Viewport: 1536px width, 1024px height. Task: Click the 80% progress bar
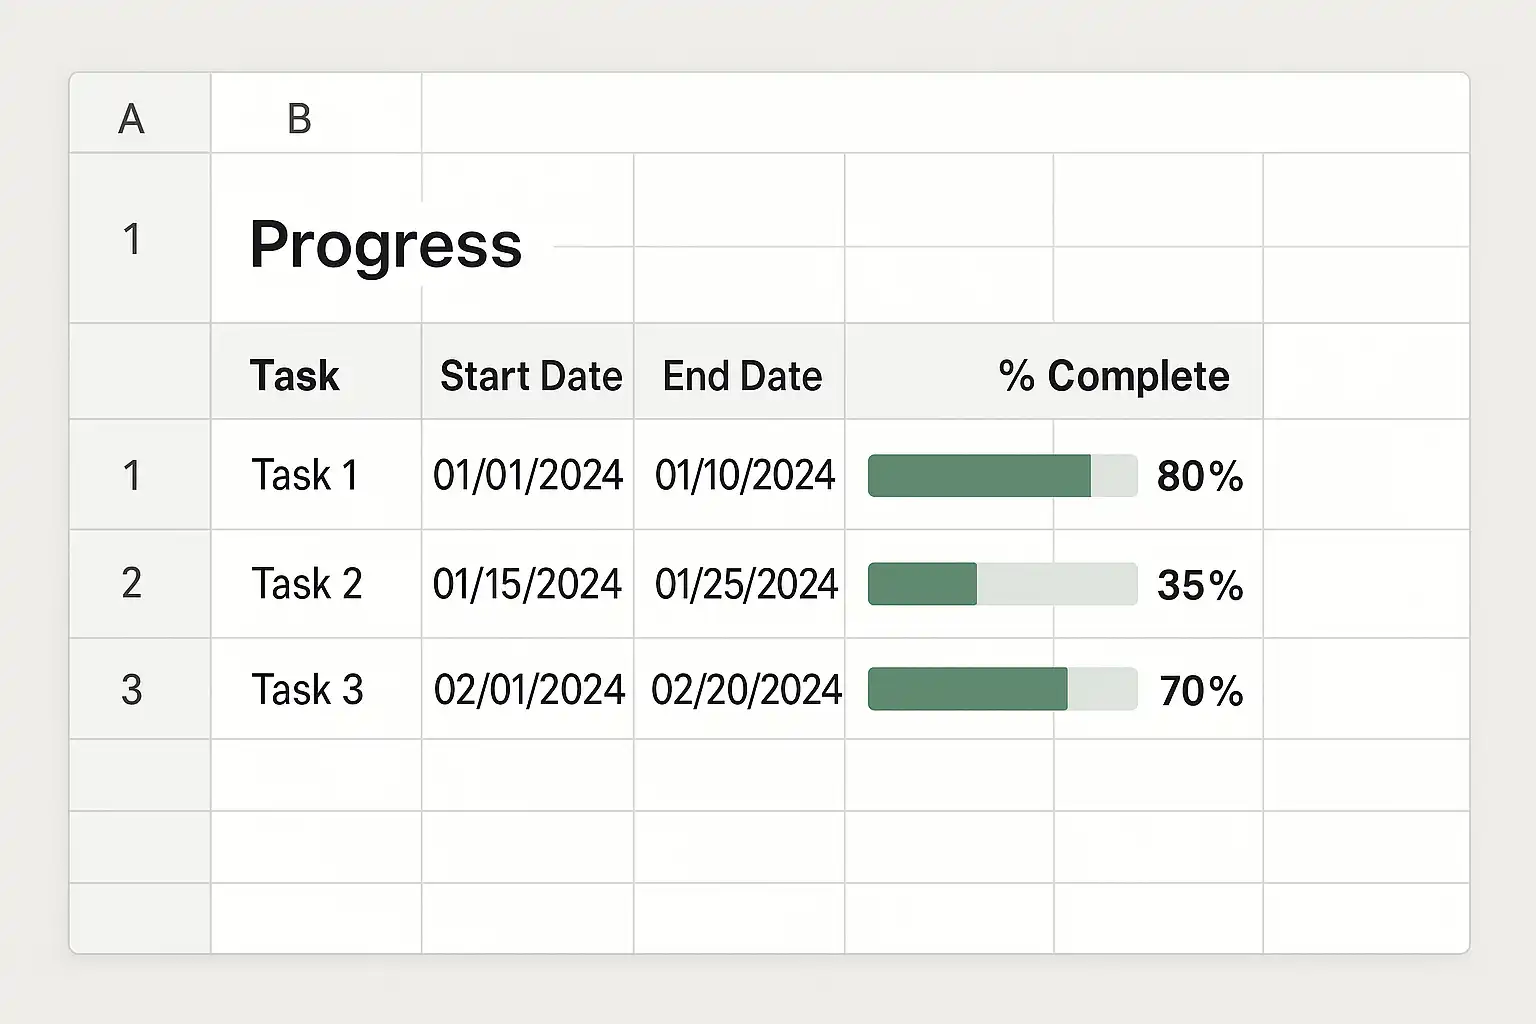pyautogui.click(x=1002, y=476)
